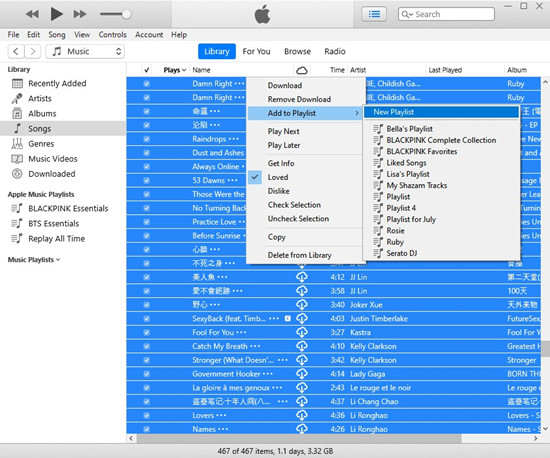Click the cloud status column header
Screen dimensions: 550x458
[x=302, y=70]
